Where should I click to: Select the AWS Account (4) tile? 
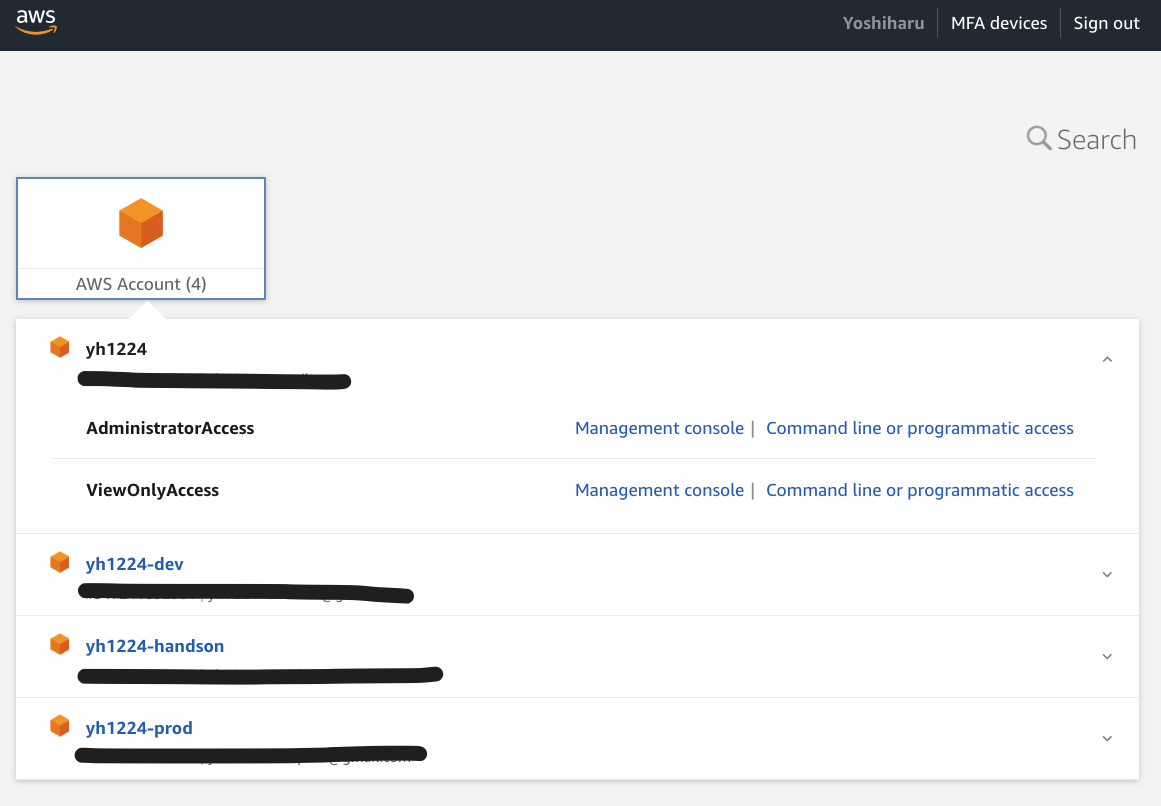tap(140, 238)
